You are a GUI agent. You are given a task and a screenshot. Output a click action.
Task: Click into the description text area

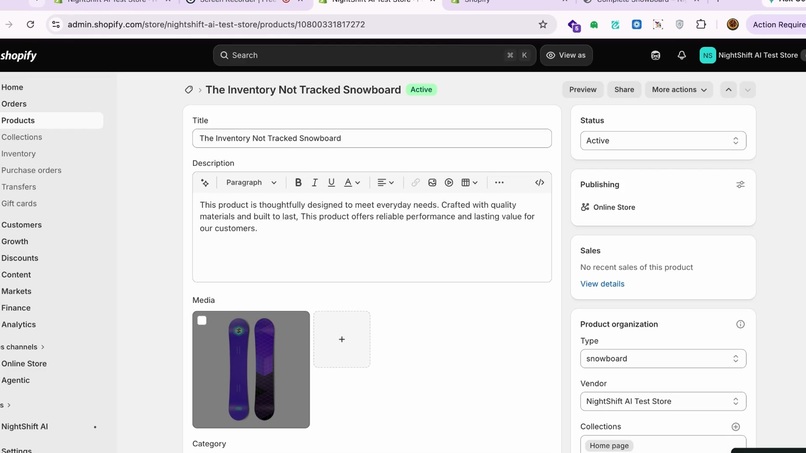click(x=372, y=237)
